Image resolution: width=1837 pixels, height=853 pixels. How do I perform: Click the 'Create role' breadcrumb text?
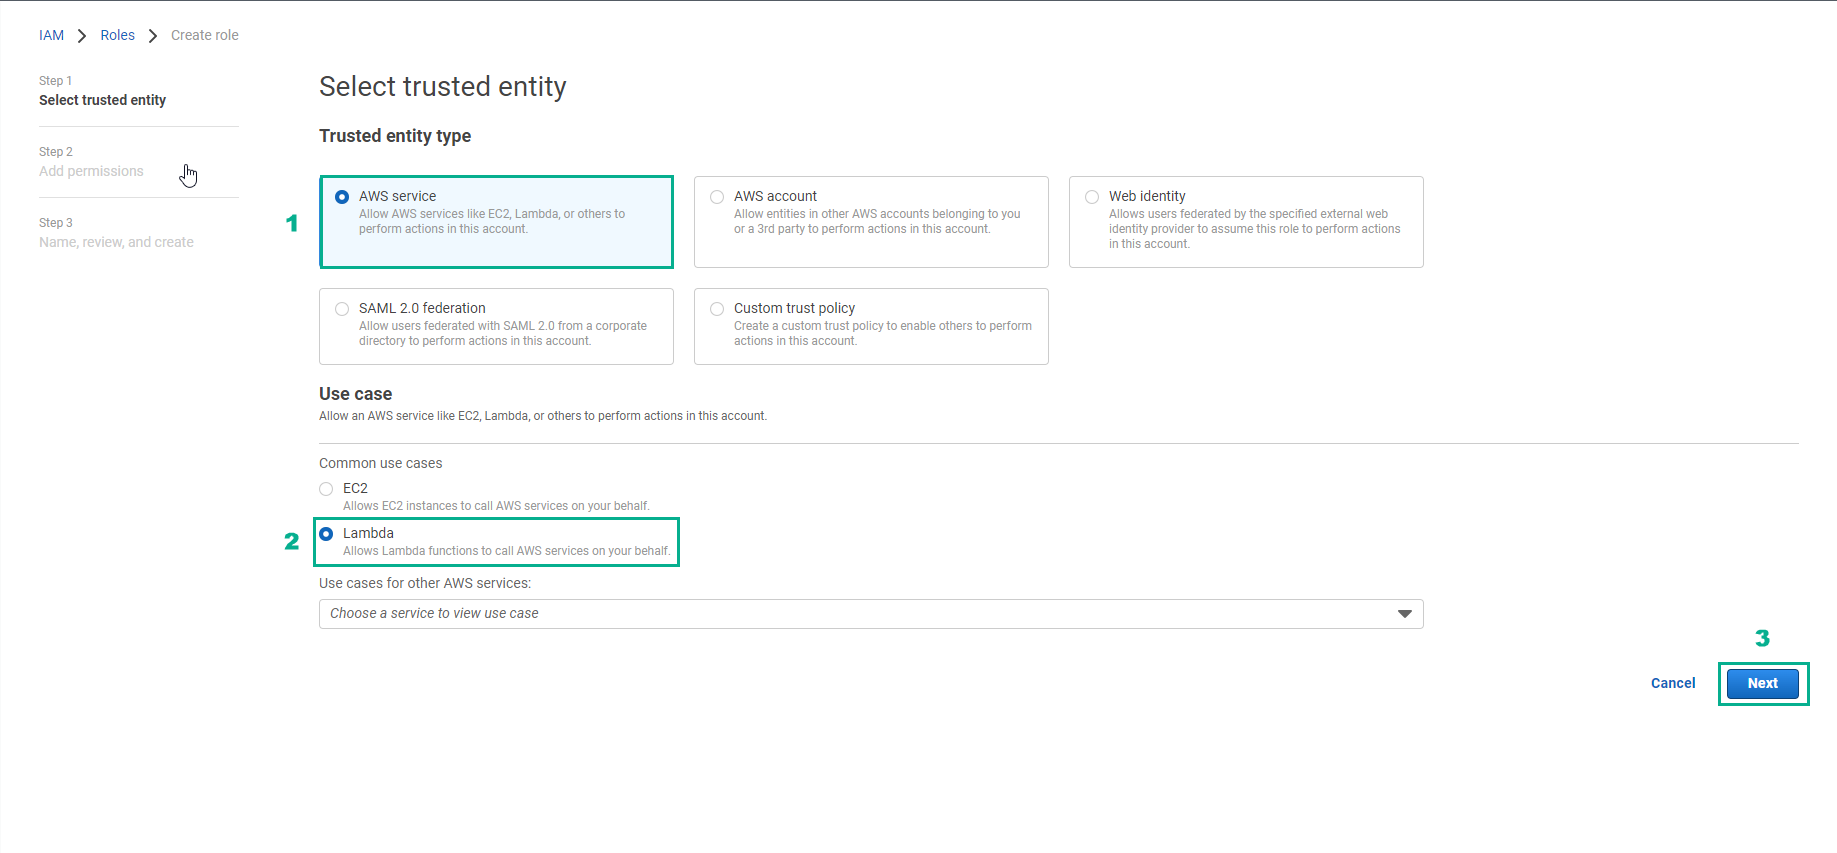(x=205, y=35)
